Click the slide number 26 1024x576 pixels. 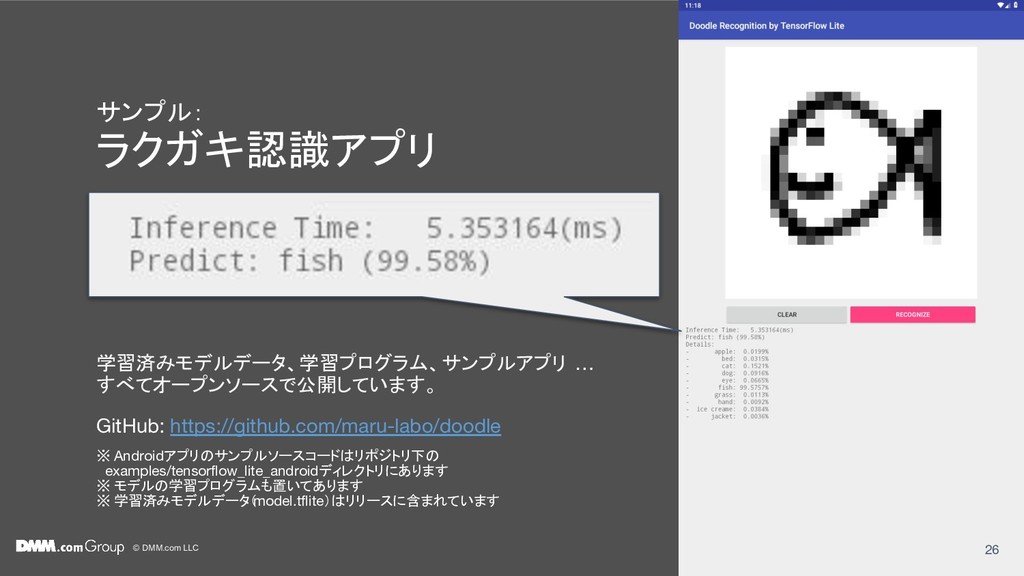pos(991,550)
